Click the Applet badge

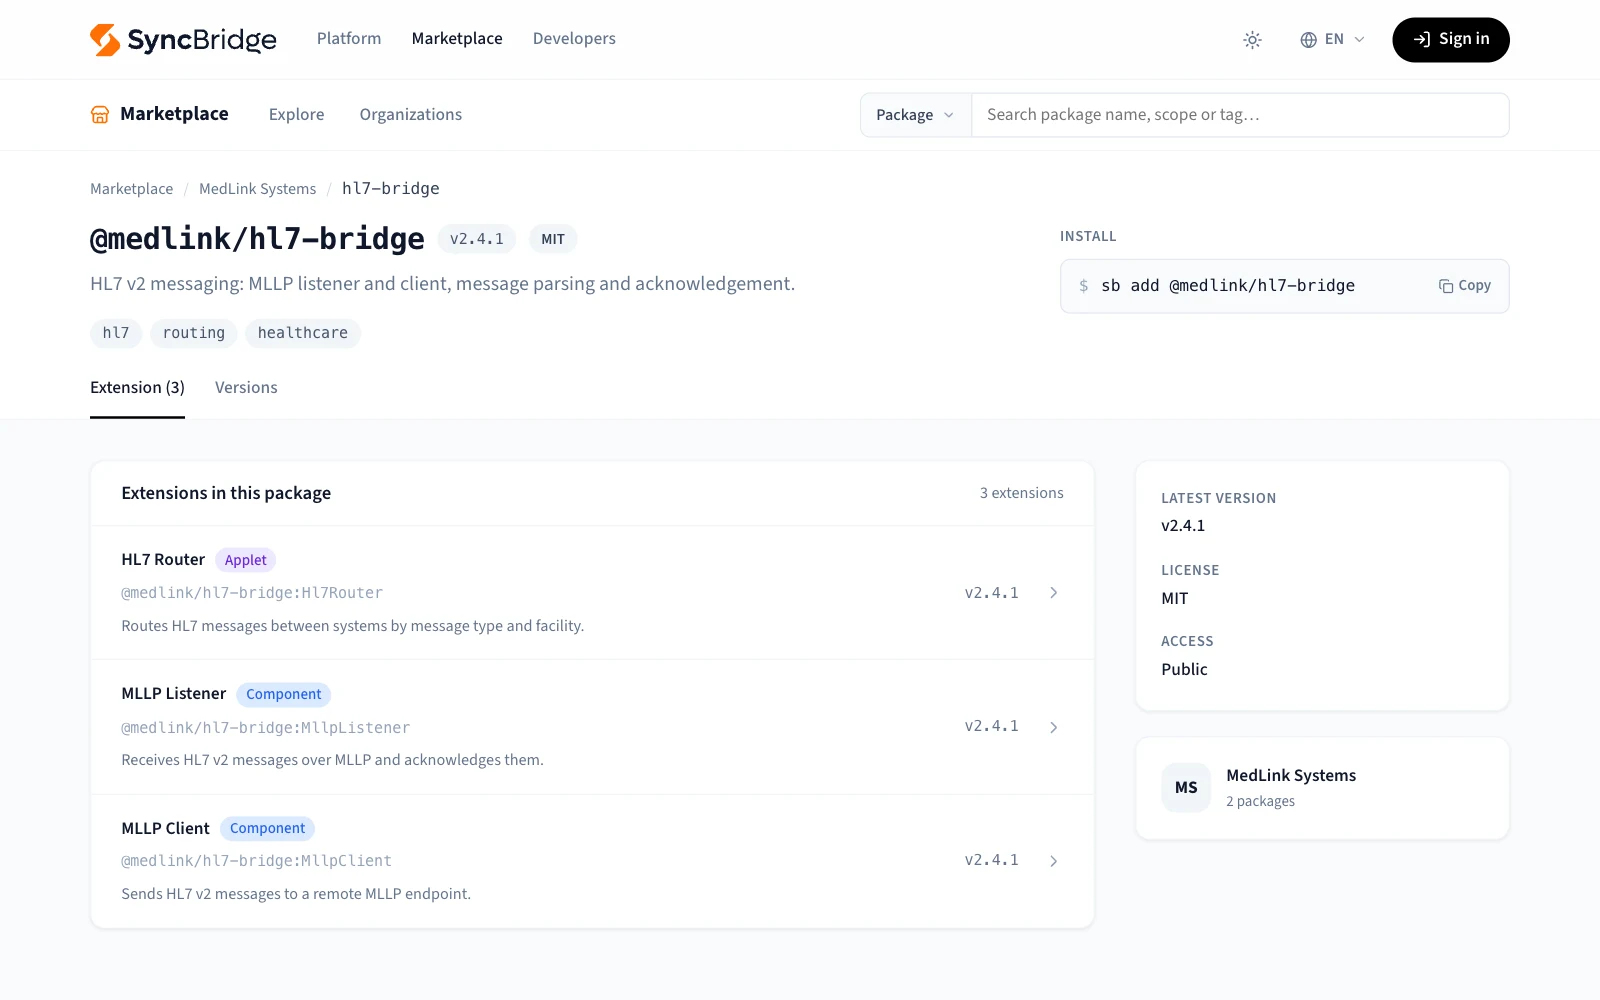point(246,560)
